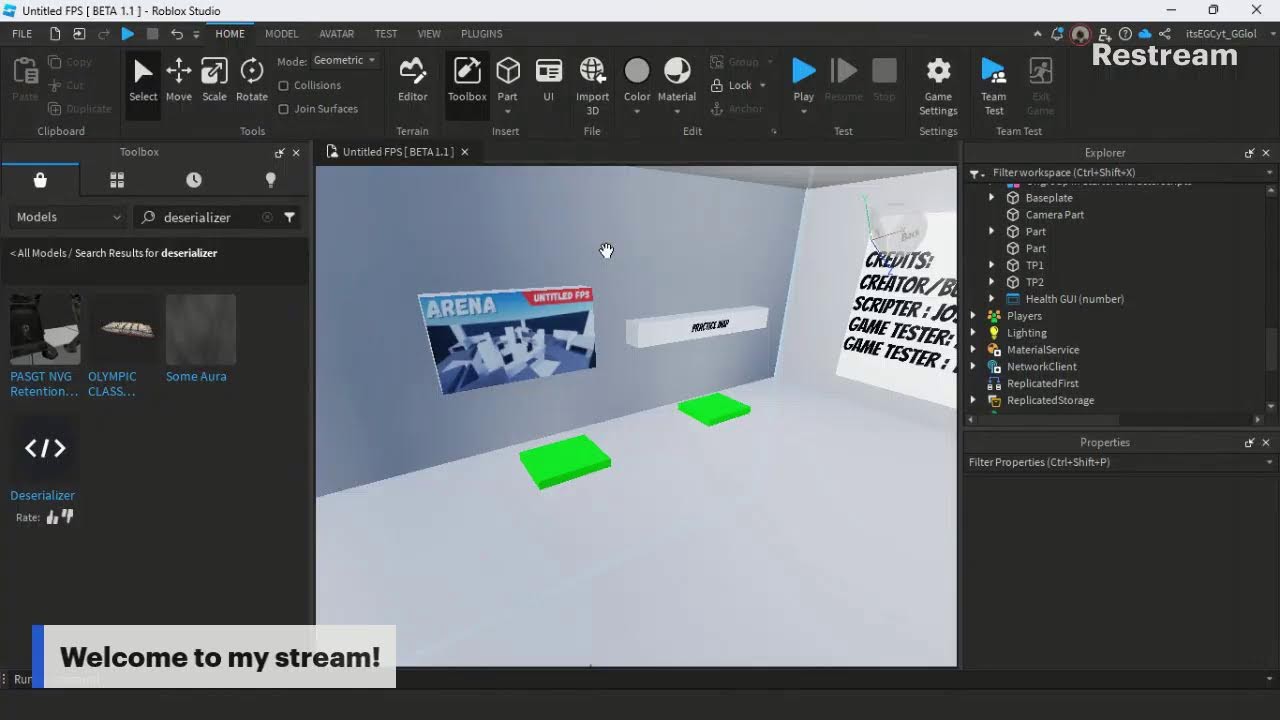This screenshot has width=1280, height=720.
Task: Activate the Scale tool
Action: 214,80
